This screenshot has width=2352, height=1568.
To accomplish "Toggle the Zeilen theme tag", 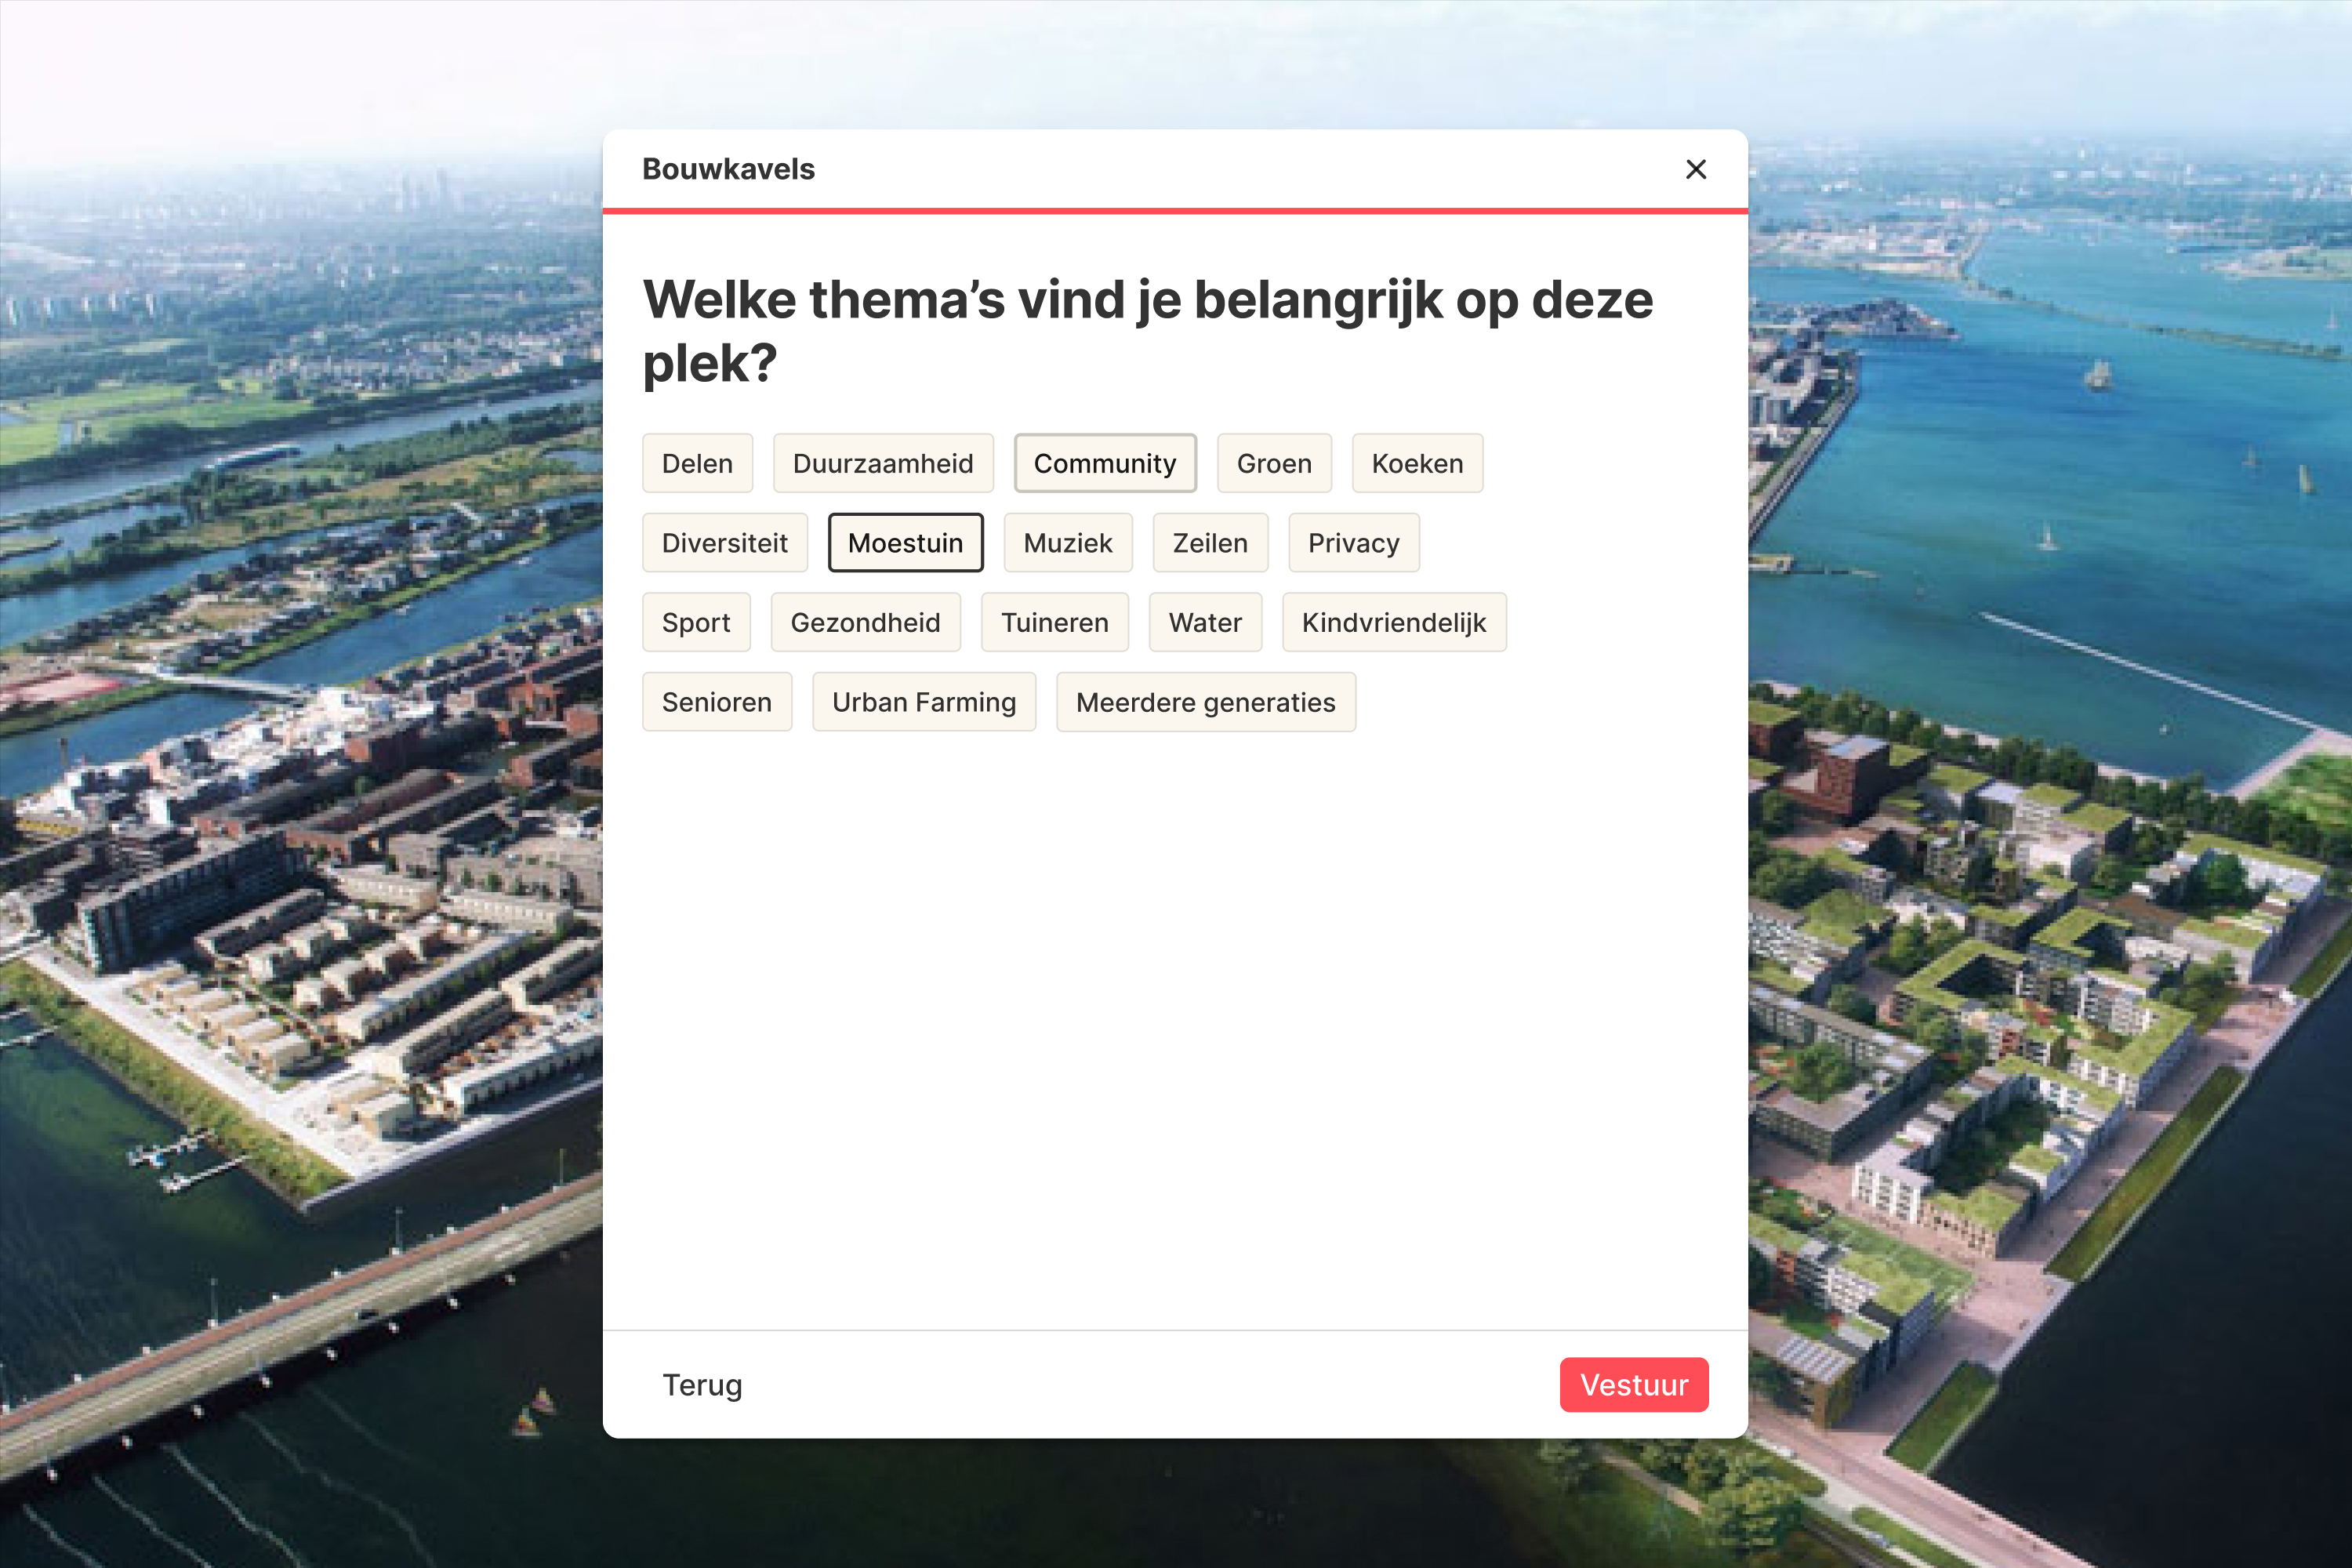I will click(x=1210, y=542).
